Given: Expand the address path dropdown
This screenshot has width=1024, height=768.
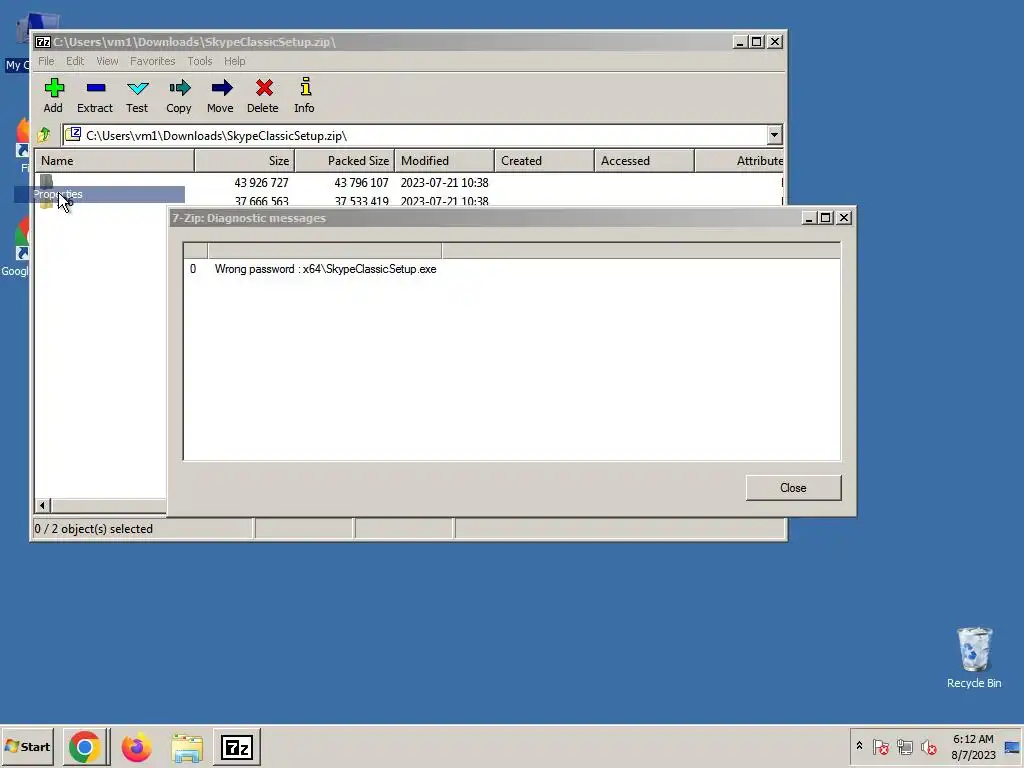Looking at the screenshot, I should (x=775, y=135).
